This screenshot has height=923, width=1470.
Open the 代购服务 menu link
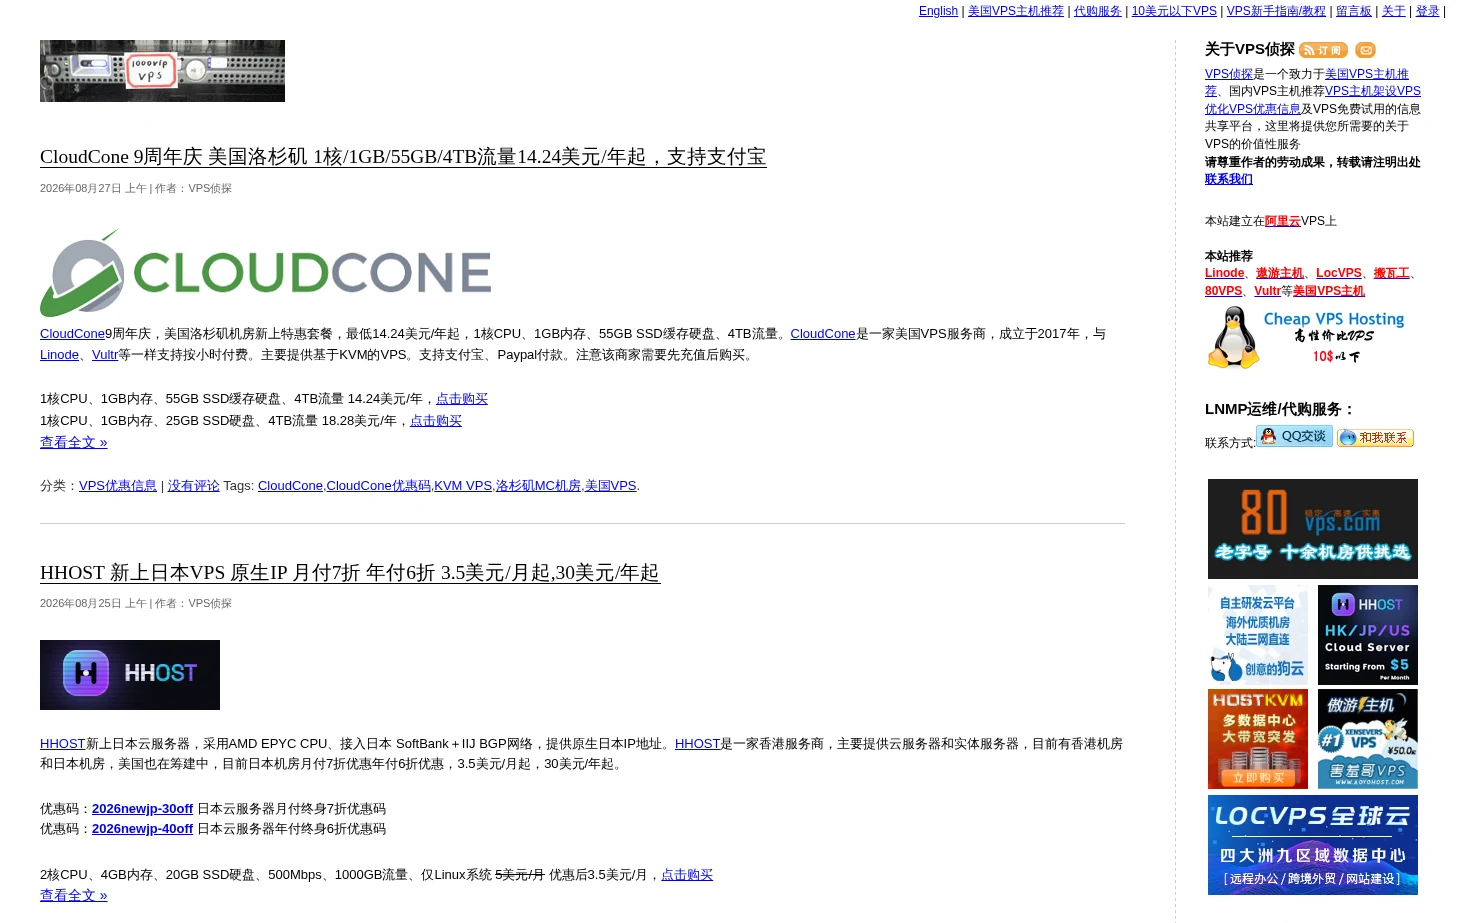(1098, 11)
